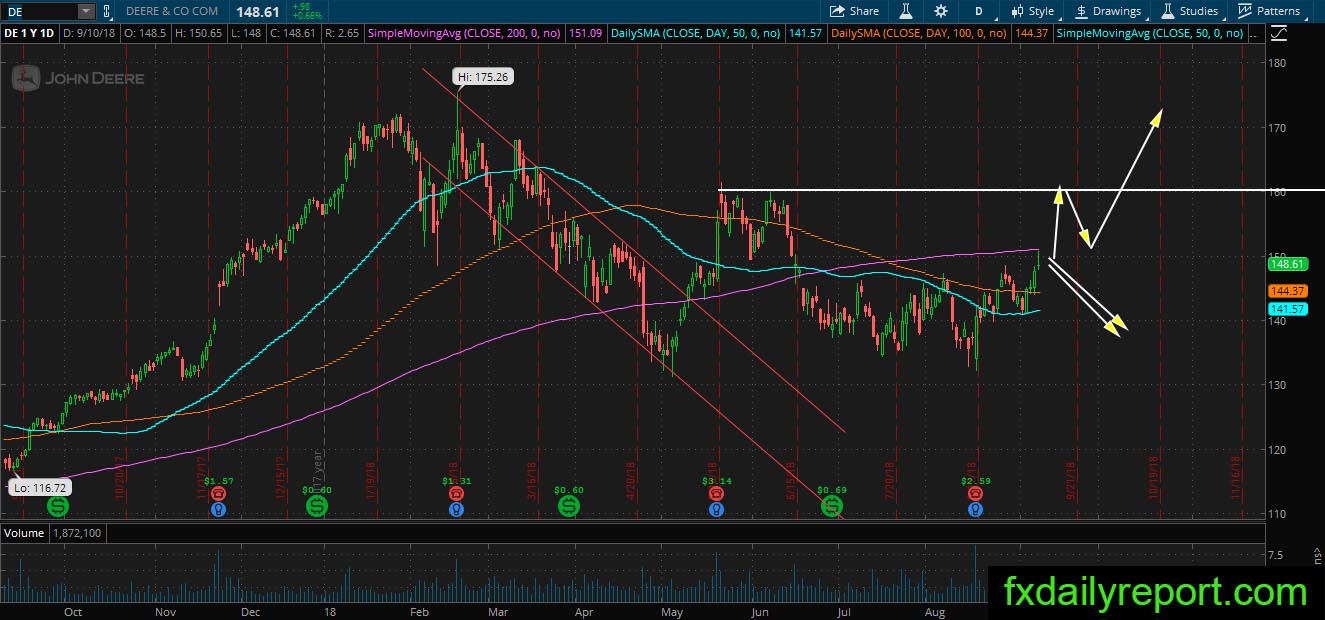Click the SimpleMovingAvg (CLOSE, 50) study label
Image resolution: width=1325 pixels, height=620 pixels.
(1150, 33)
